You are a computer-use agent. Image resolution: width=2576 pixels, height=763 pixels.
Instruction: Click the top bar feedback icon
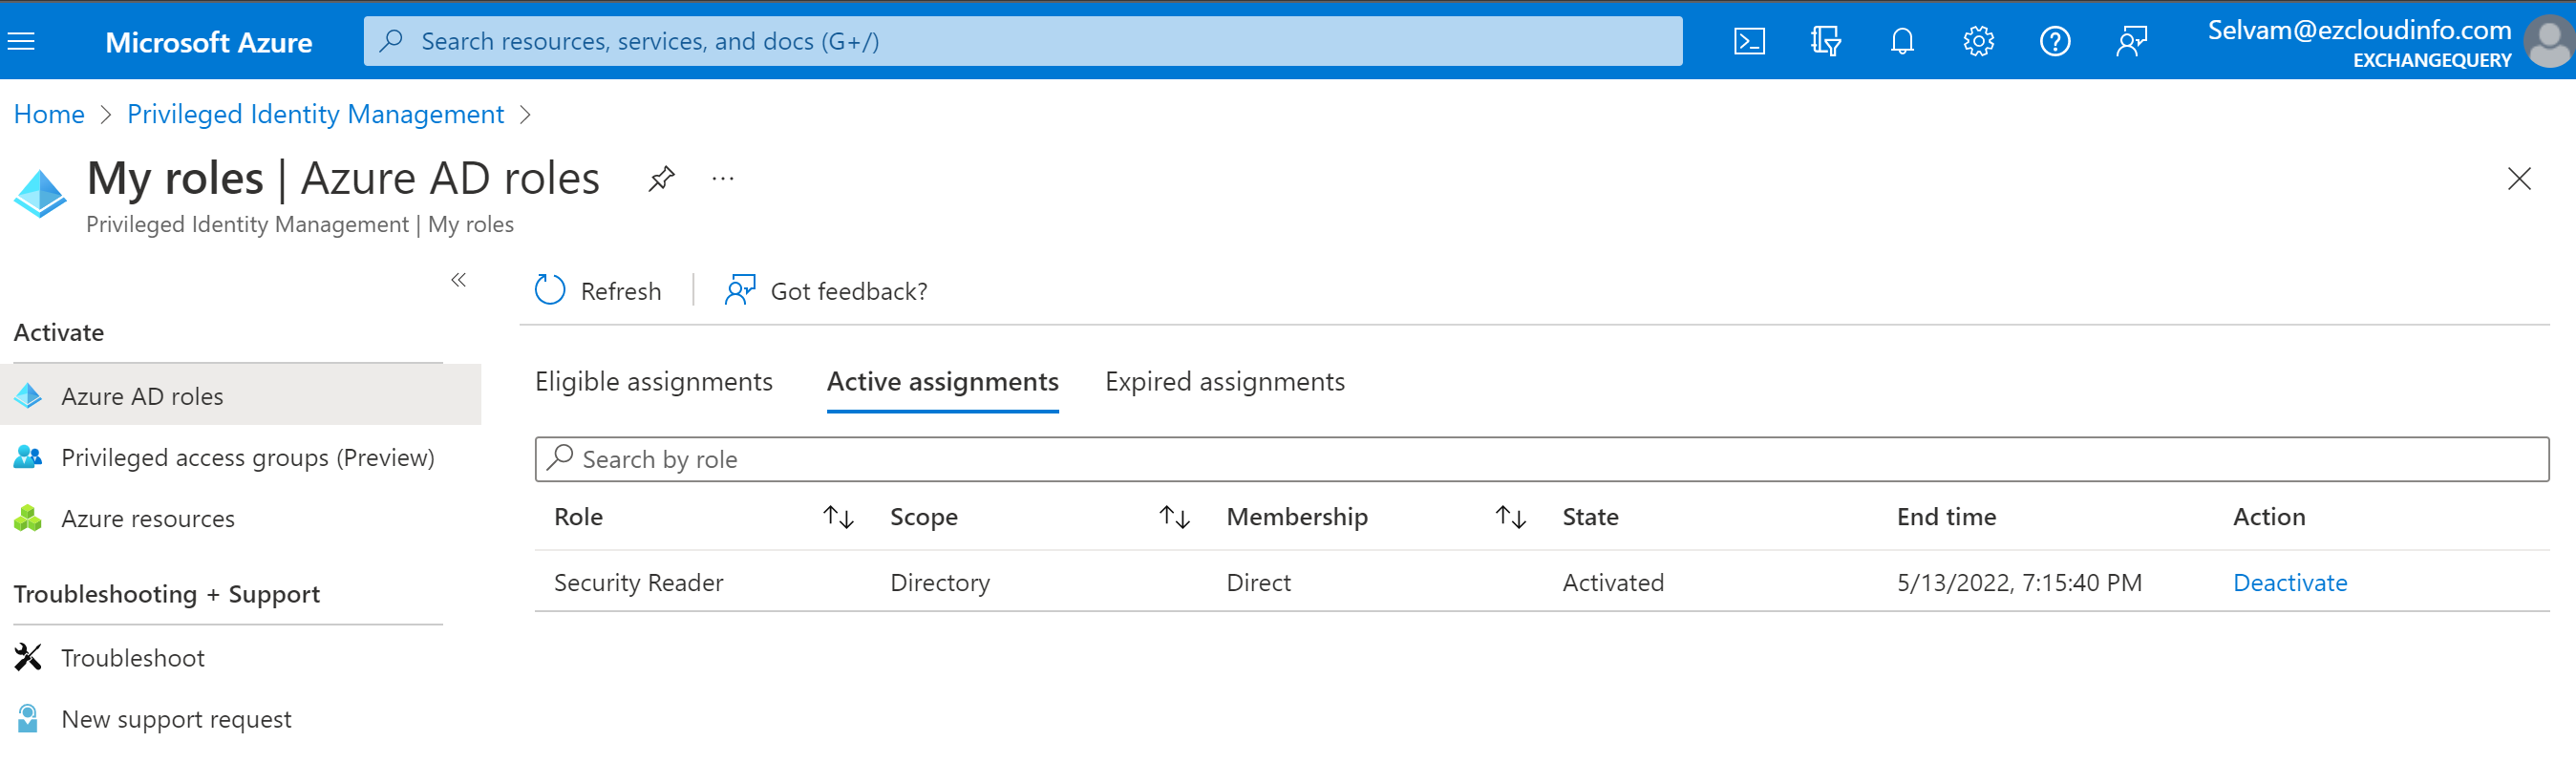coord(2131,41)
